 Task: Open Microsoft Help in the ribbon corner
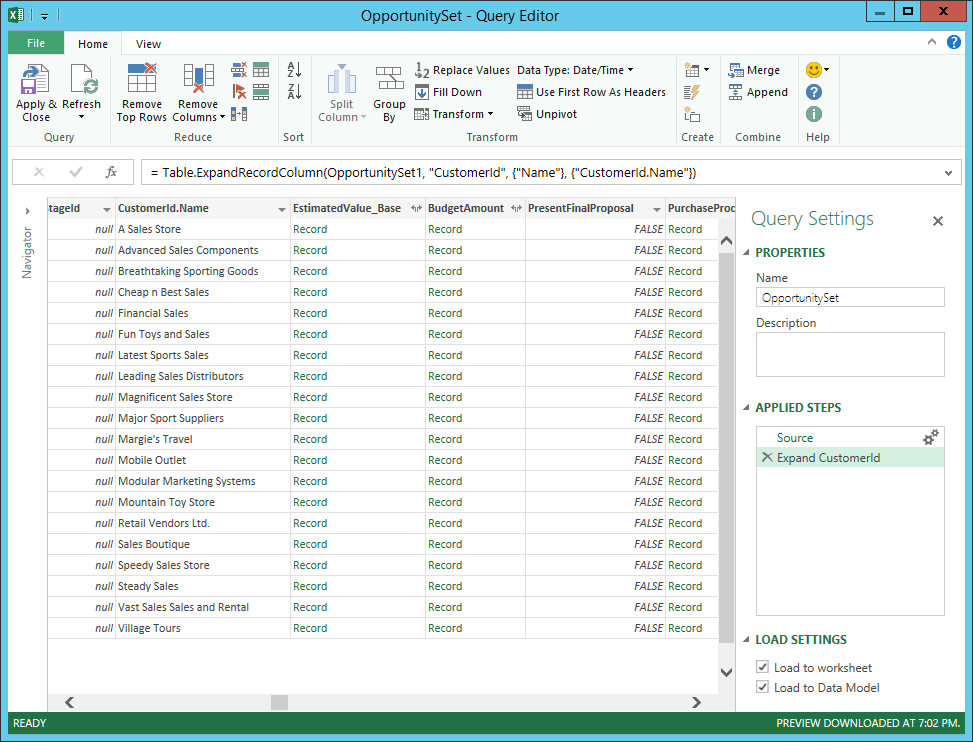pos(954,42)
